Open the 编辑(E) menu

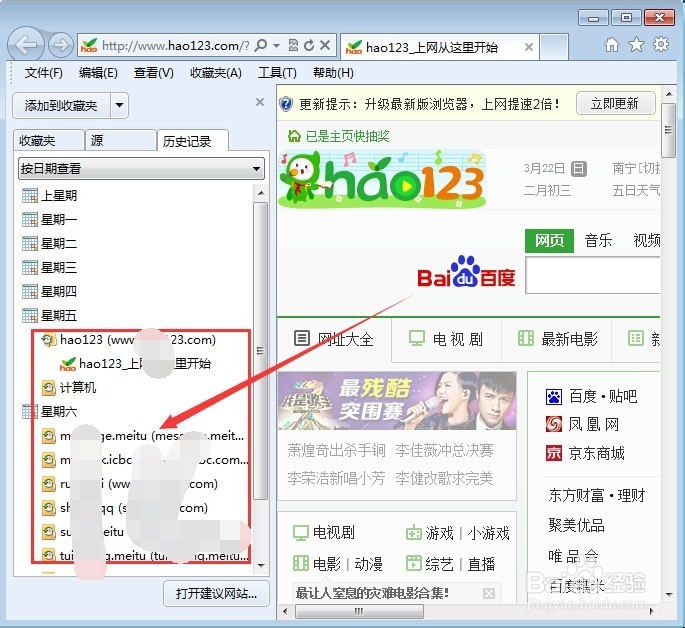[x=98, y=72]
